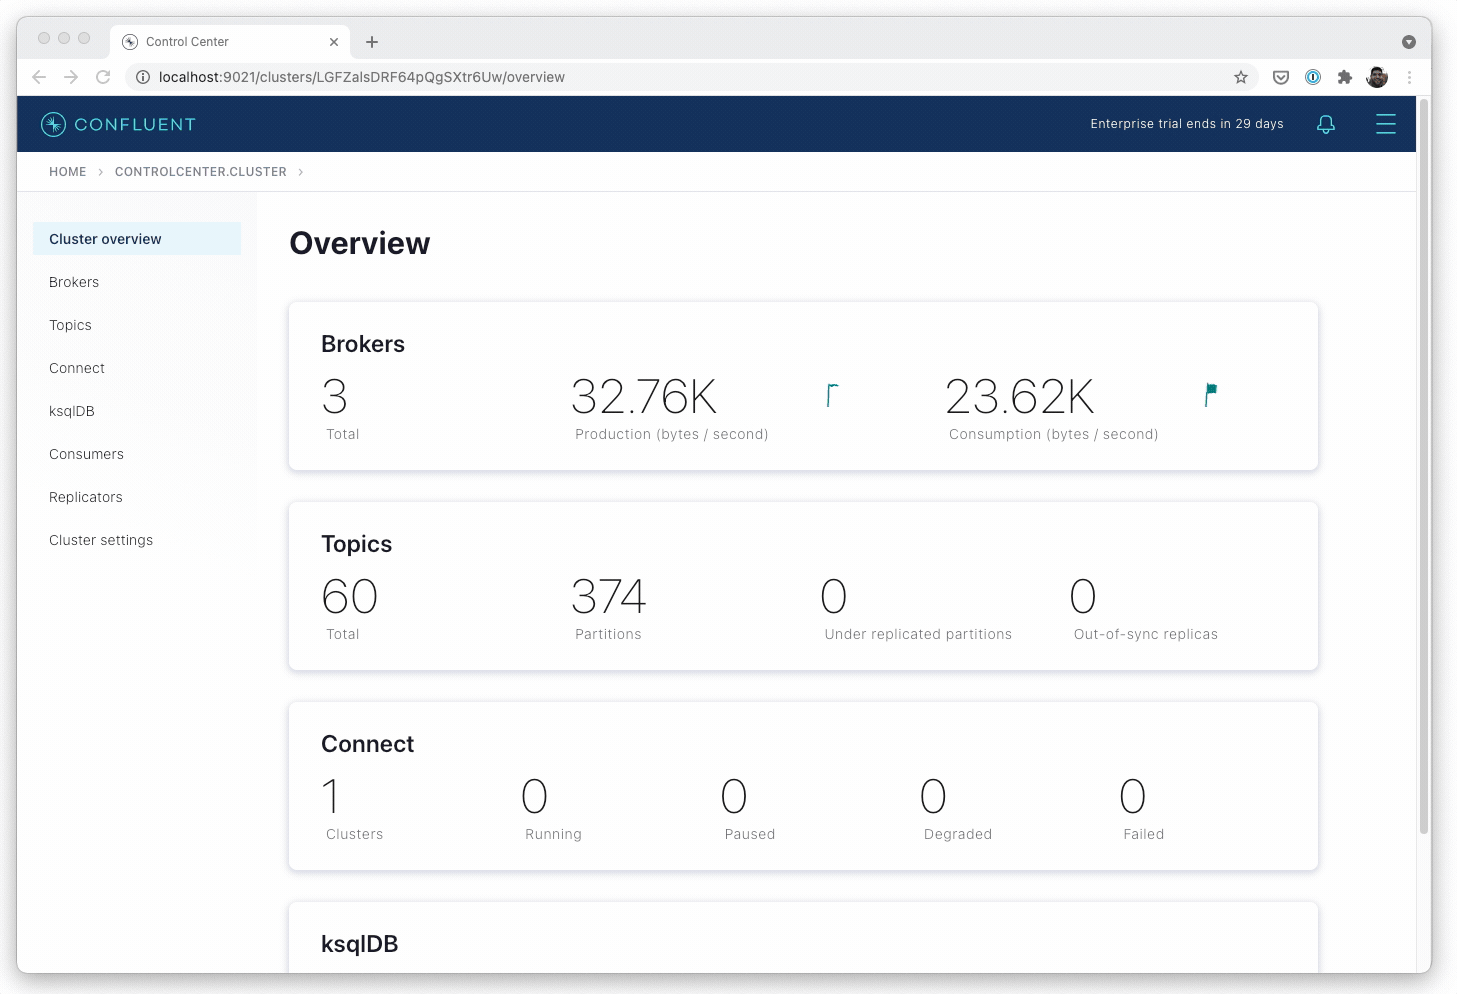The height and width of the screenshot is (994, 1457).
Task: Open ksqlDB from the sidebar
Action: [x=72, y=411]
